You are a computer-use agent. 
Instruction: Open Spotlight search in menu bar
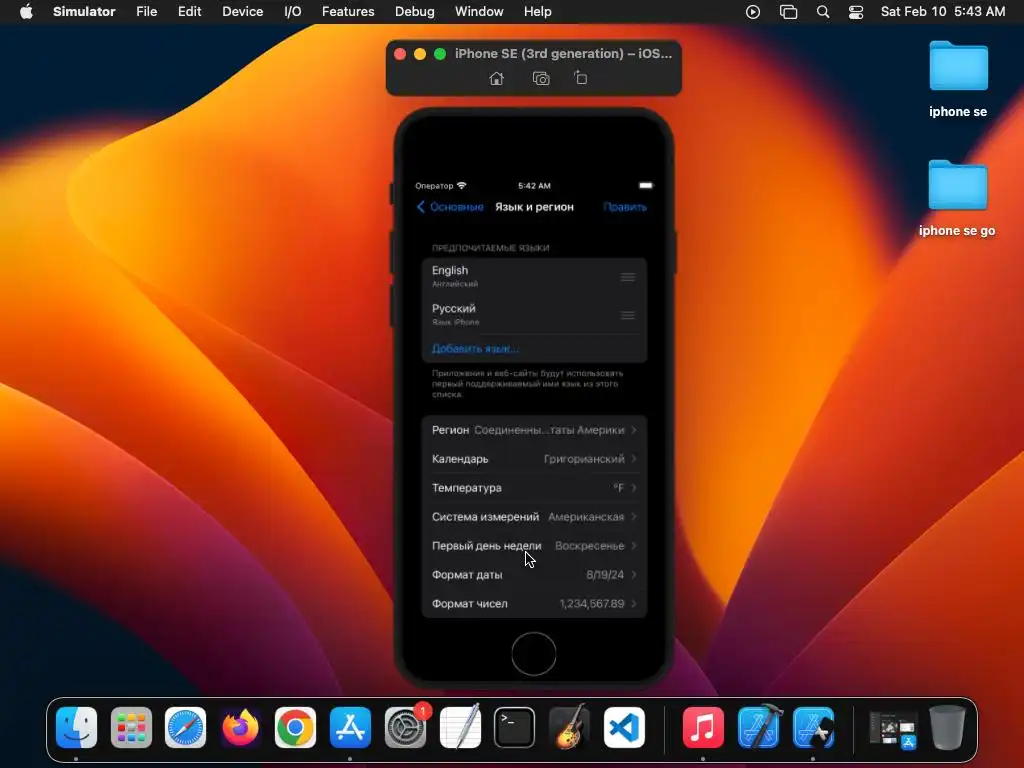pos(823,12)
